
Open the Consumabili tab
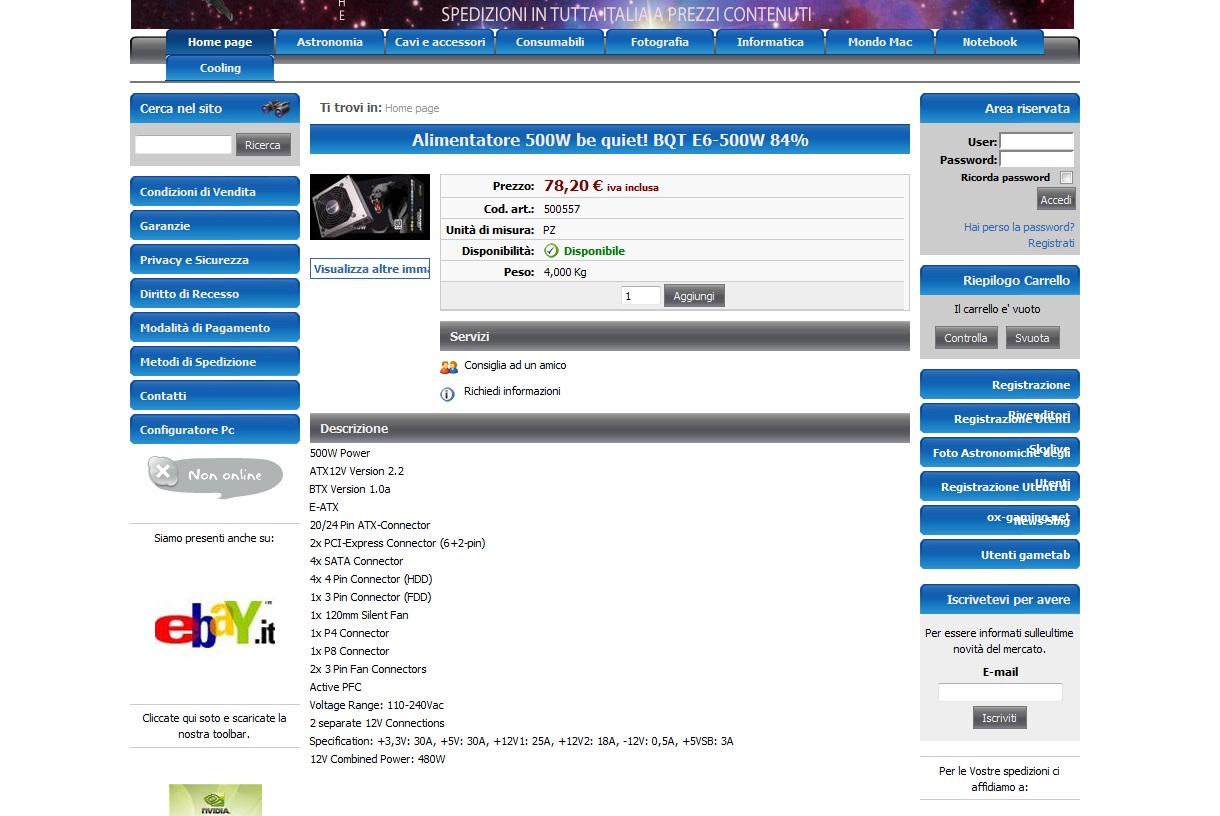550,42
